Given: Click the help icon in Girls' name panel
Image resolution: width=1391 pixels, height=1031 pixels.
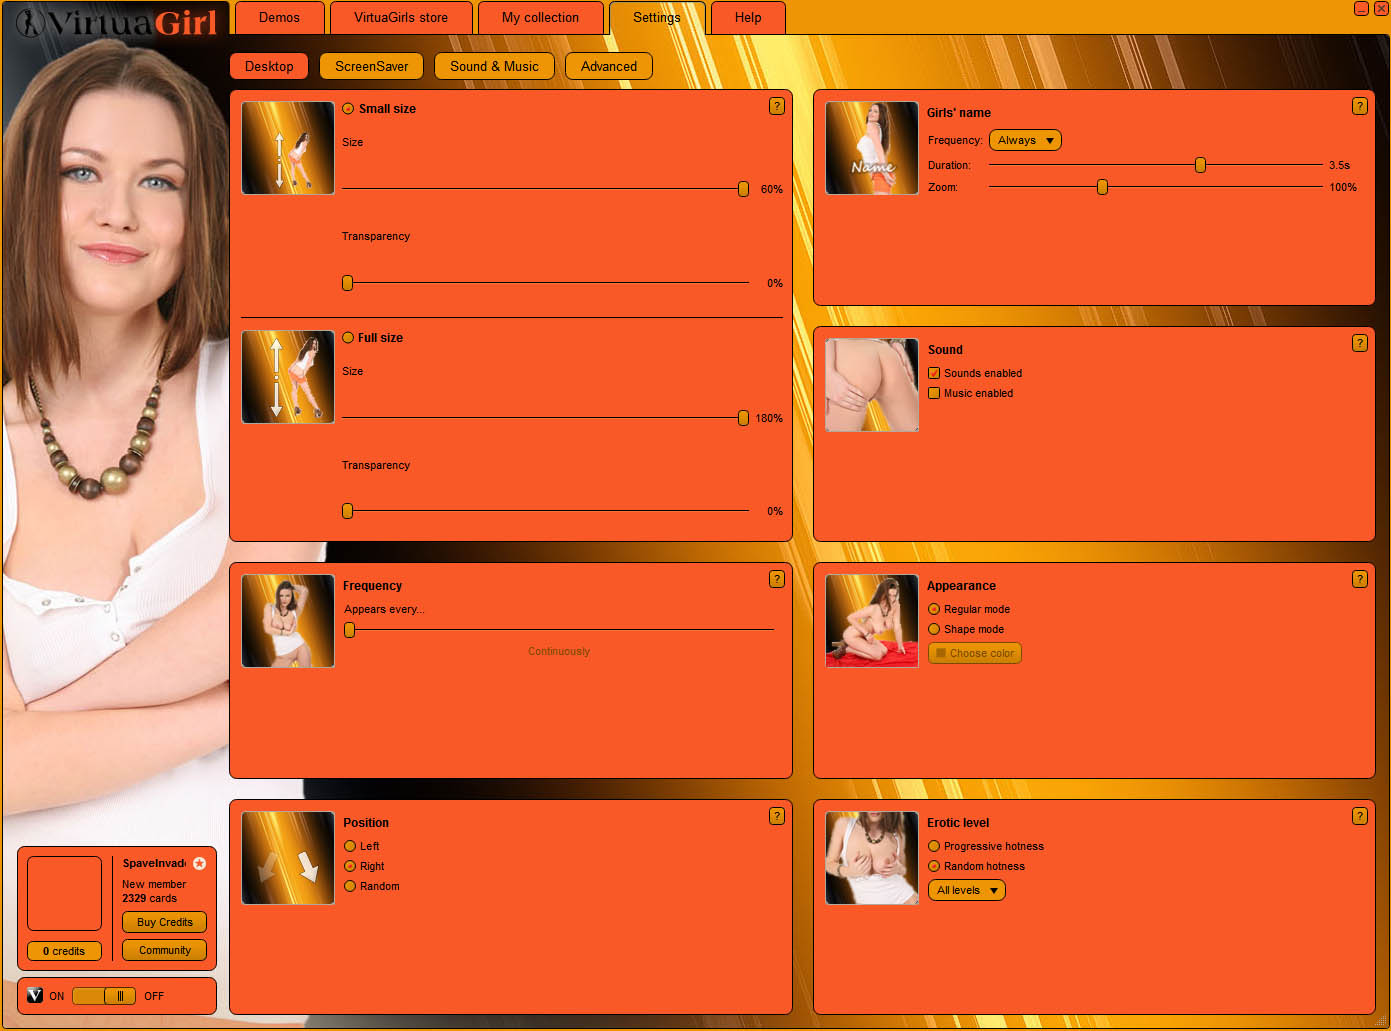Looking at the screenshot, I should pos(1359,106).
